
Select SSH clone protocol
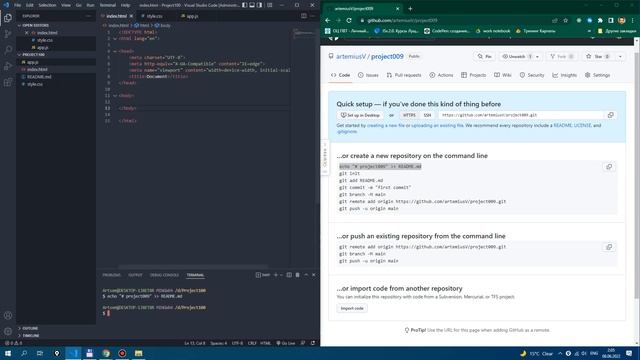point(427,115)
